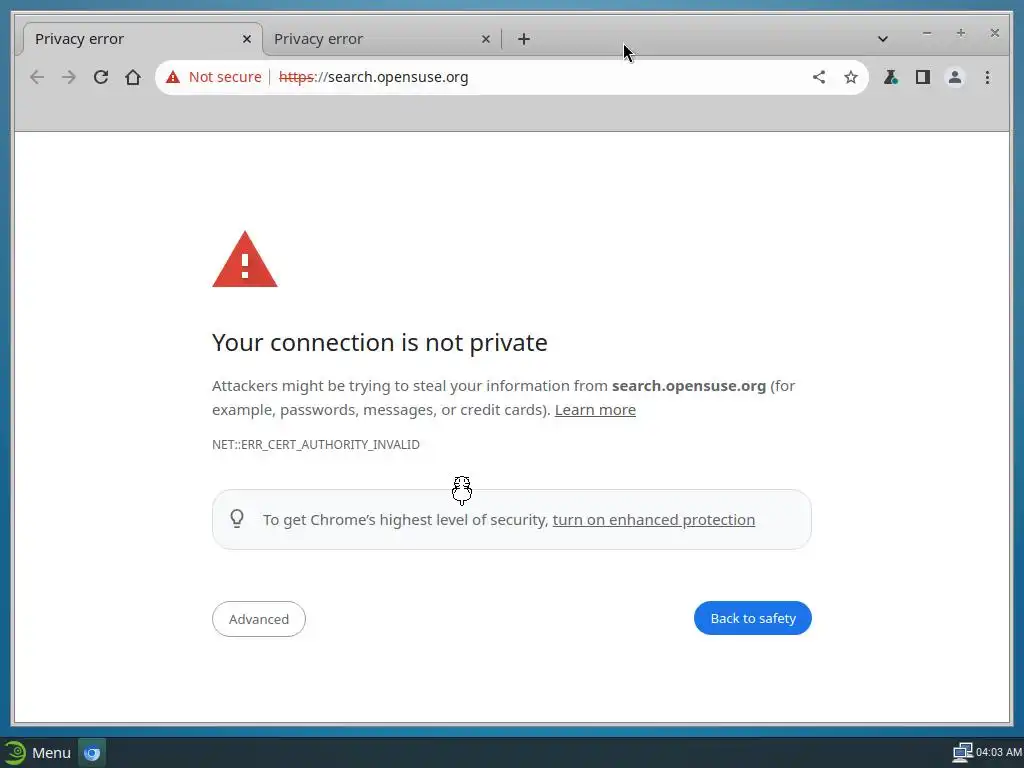This screenshot has width=1024, height=768.
Task: Open the Learn more link
Action: point(595,410)
